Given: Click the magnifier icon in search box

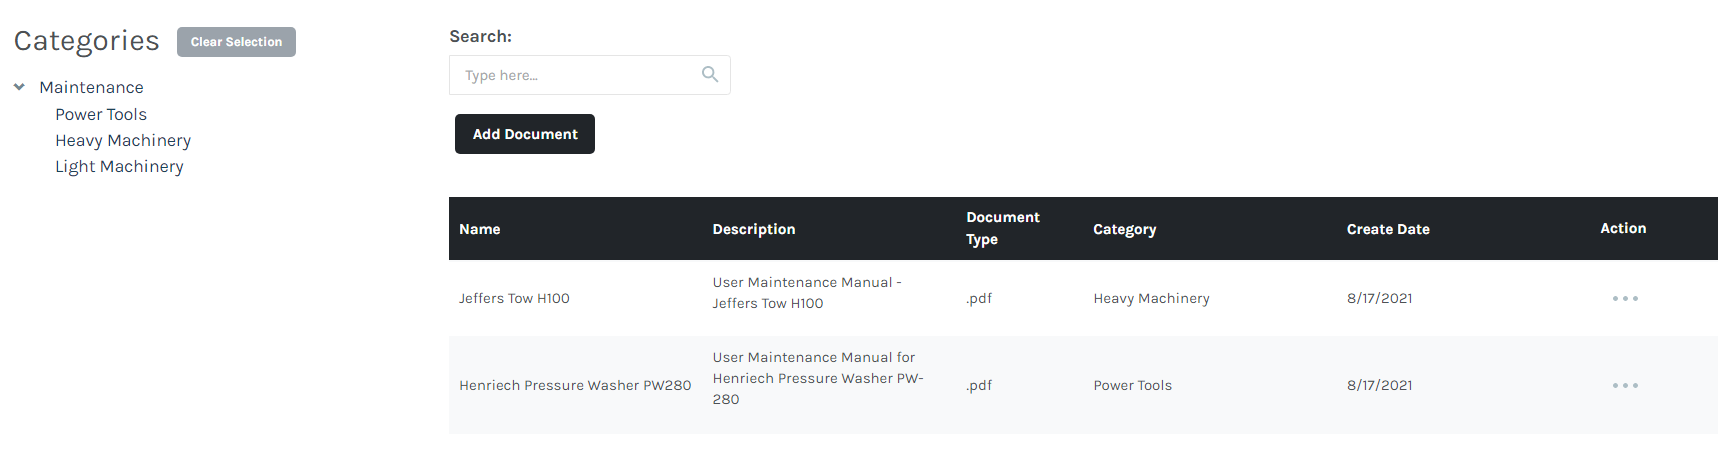Looking at the screenshot, I should click(x=710, y=75).
